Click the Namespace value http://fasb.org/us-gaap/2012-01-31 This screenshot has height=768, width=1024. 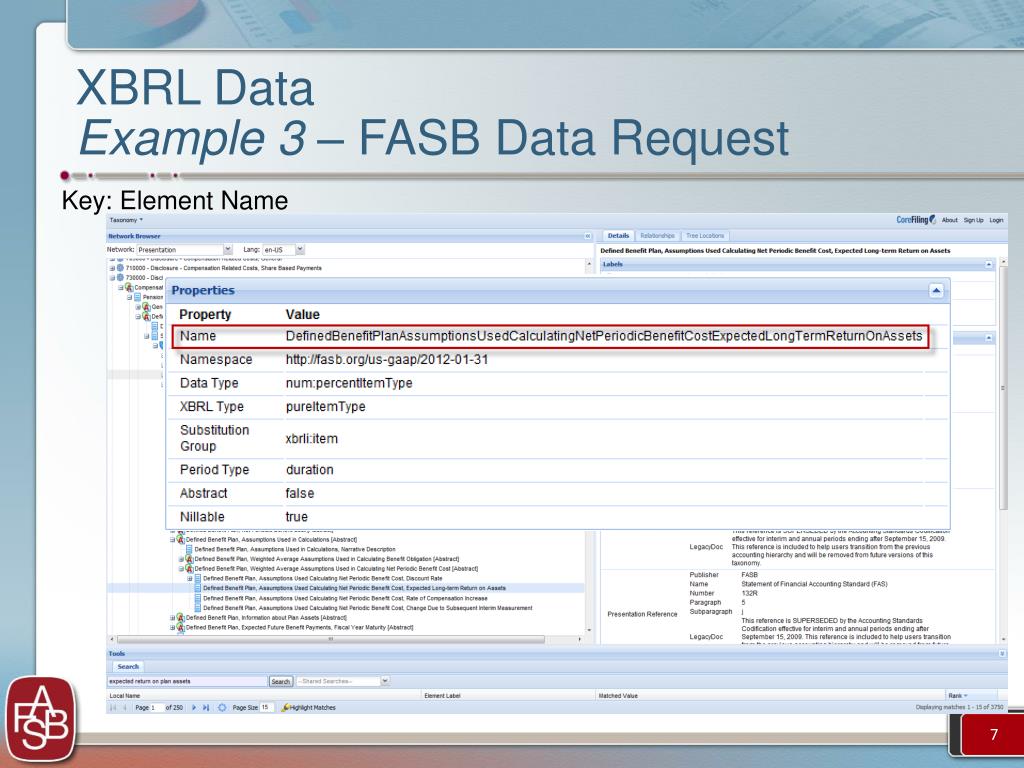[387, 360]
